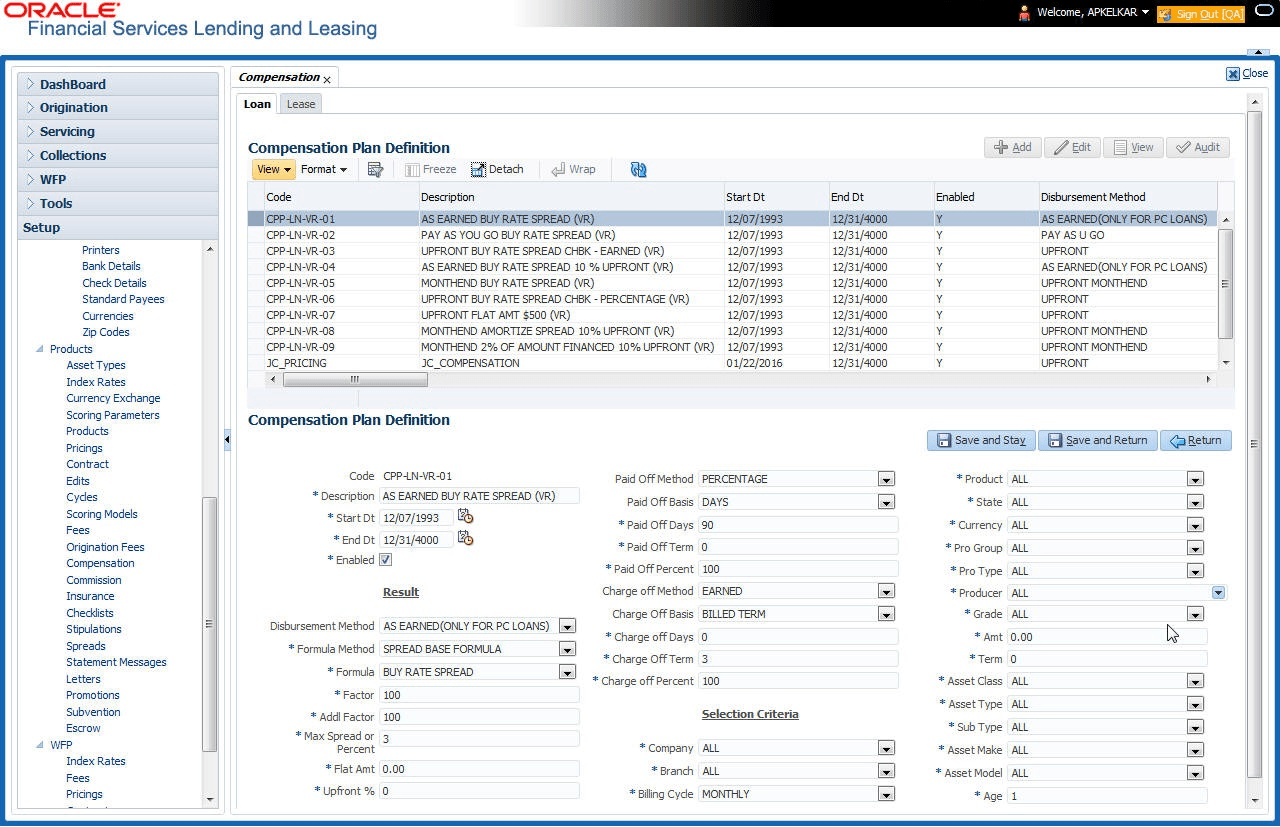The width and height of the screenshot is (1280, 827).
Task: Expand the Producer selection dropdown
Action: tap(1218, 593)
